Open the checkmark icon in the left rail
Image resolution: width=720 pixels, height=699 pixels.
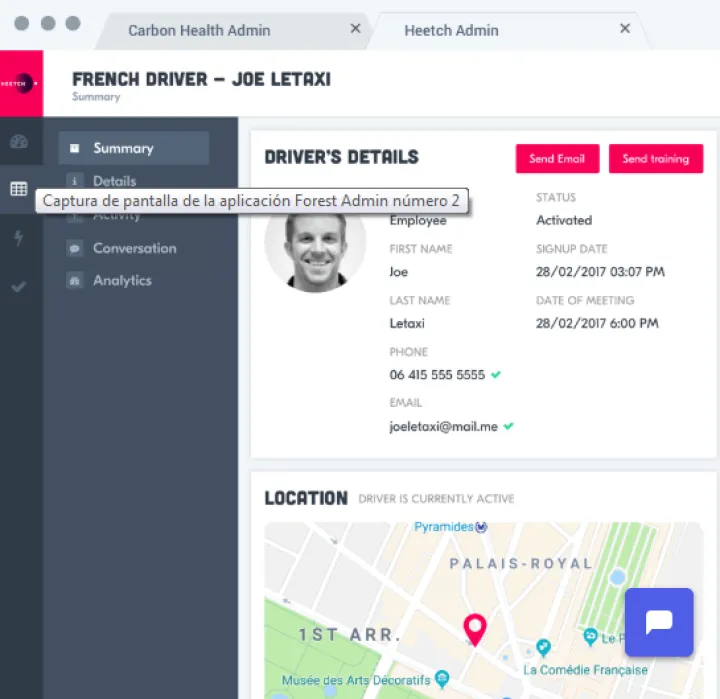19,287
